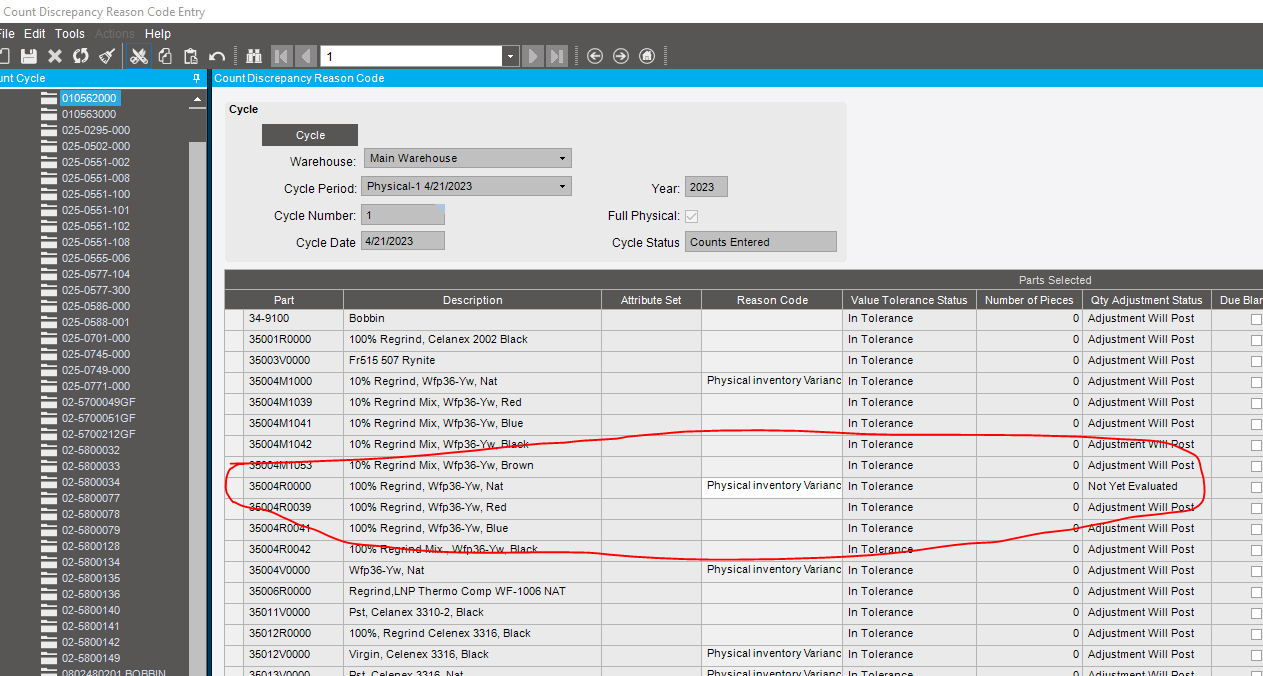Image resolution: width=1263 pixels, height=676 pixels.
Task: Toggle the Full Physical checkbox
Action: [x=692, y=216]
